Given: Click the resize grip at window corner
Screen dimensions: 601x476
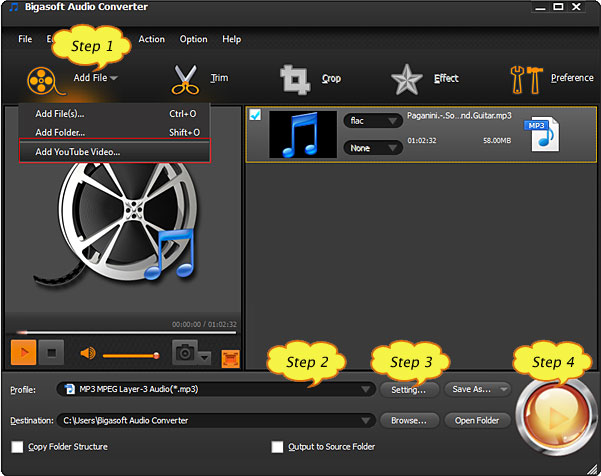Looking at the screenshot, I should coord(593,468).
